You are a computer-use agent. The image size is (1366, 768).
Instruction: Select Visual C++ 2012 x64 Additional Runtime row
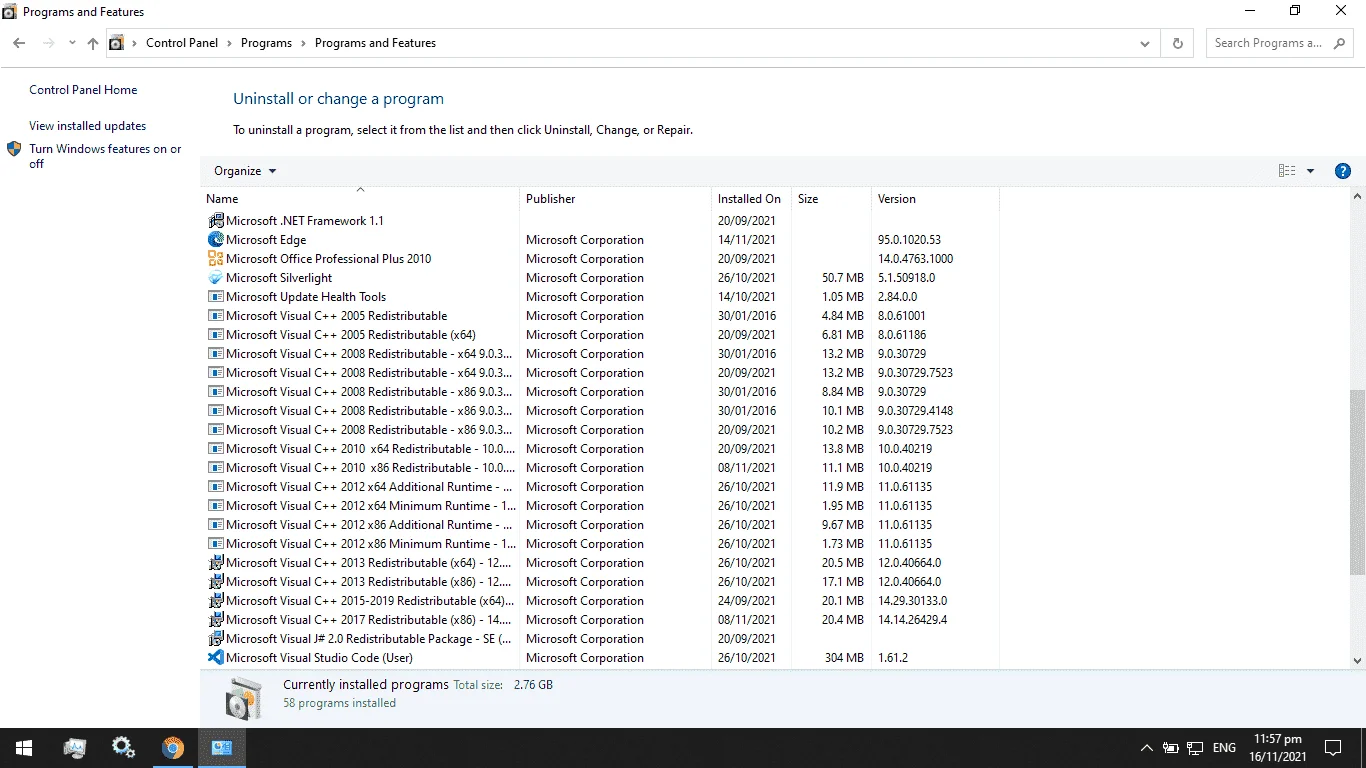click(x=602, y=487)
